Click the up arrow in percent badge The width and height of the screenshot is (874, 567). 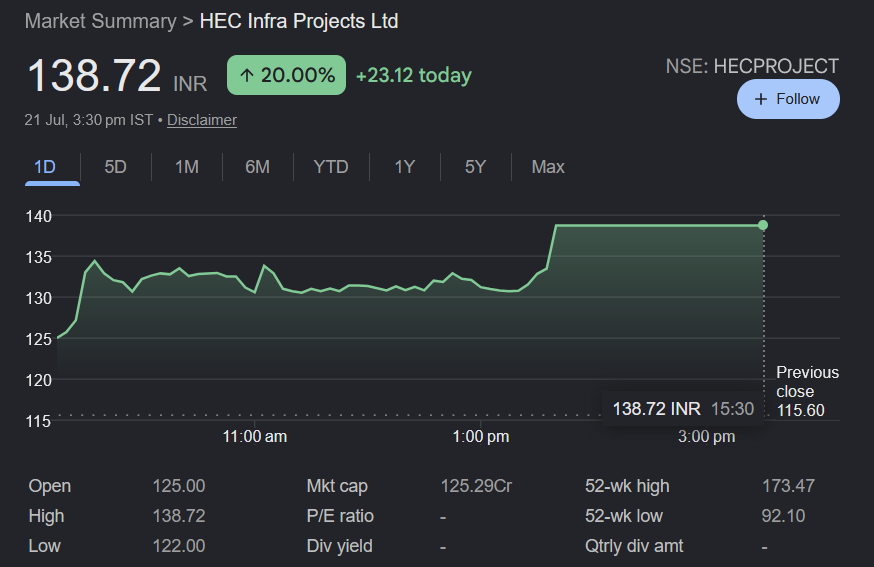click(x=247, y=75)
